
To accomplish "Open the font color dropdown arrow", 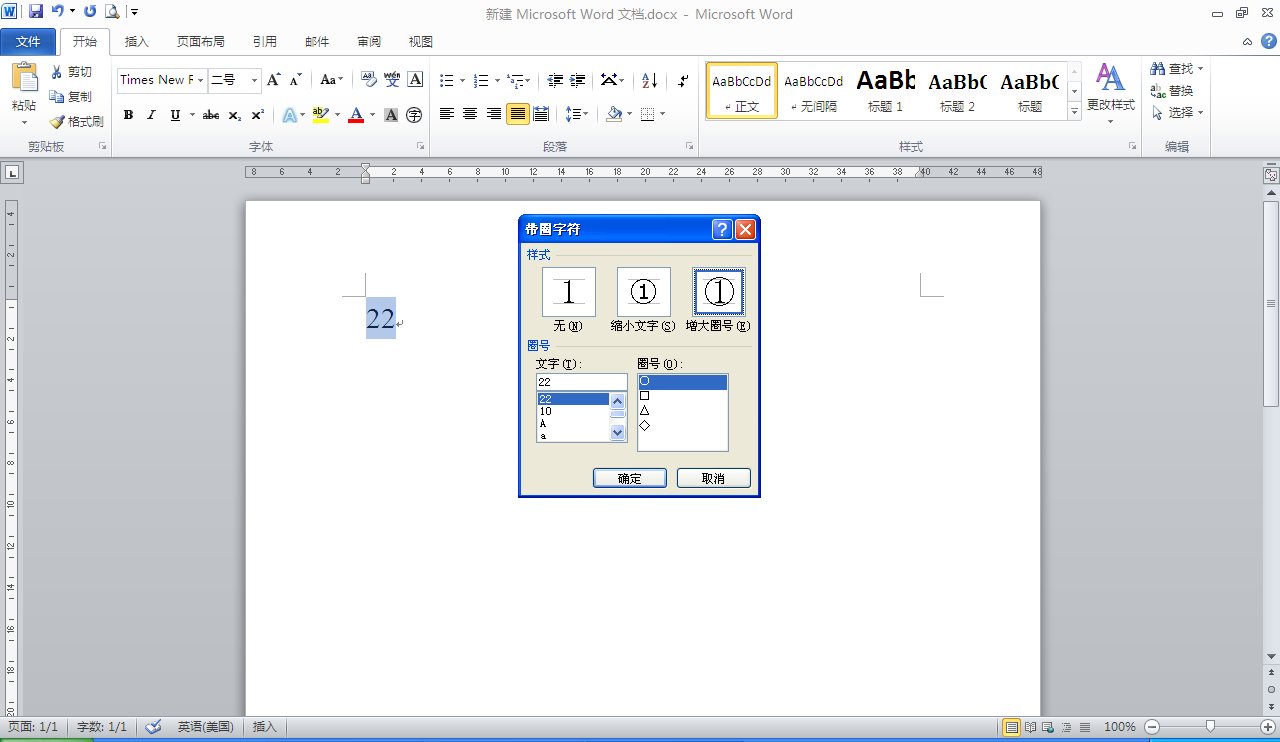I will point(372,115).
